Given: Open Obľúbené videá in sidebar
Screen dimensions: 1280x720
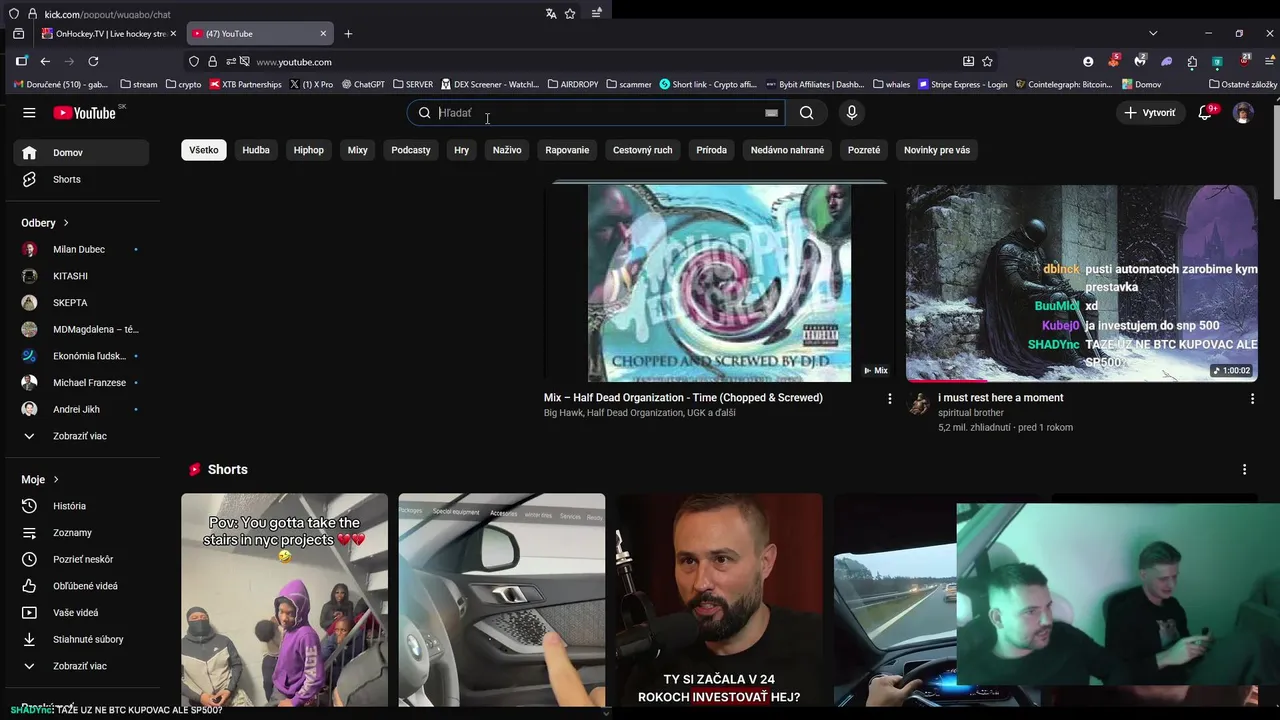Looking at the screenshot, I should coord(81,586).
